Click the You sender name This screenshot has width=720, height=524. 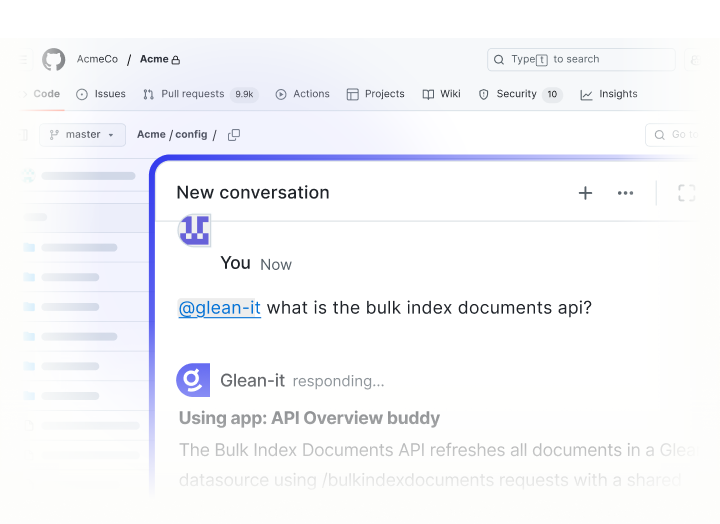(236, 263)
